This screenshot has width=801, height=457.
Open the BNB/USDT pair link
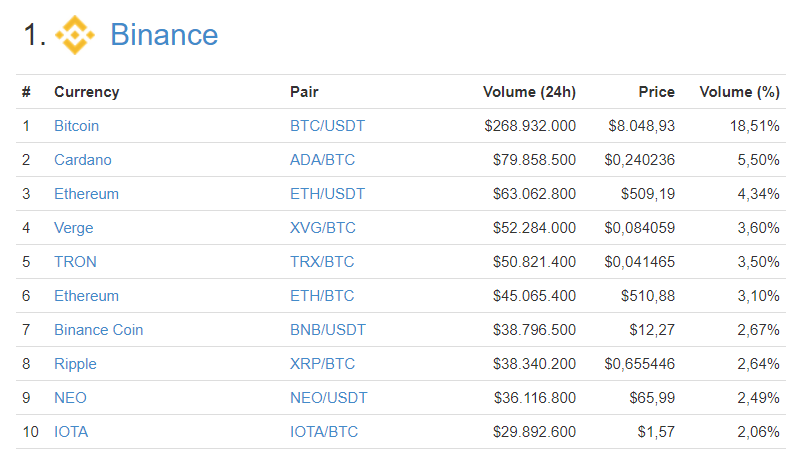pos(328,330)
